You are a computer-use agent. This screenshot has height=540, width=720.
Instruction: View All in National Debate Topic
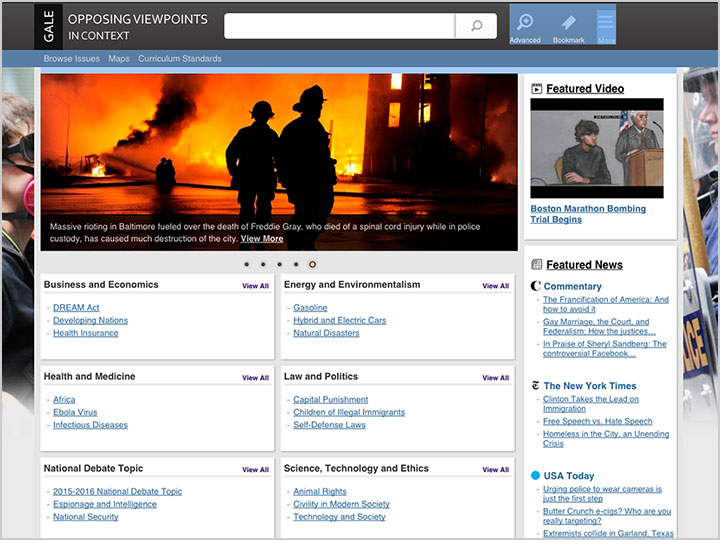[255, 469]
